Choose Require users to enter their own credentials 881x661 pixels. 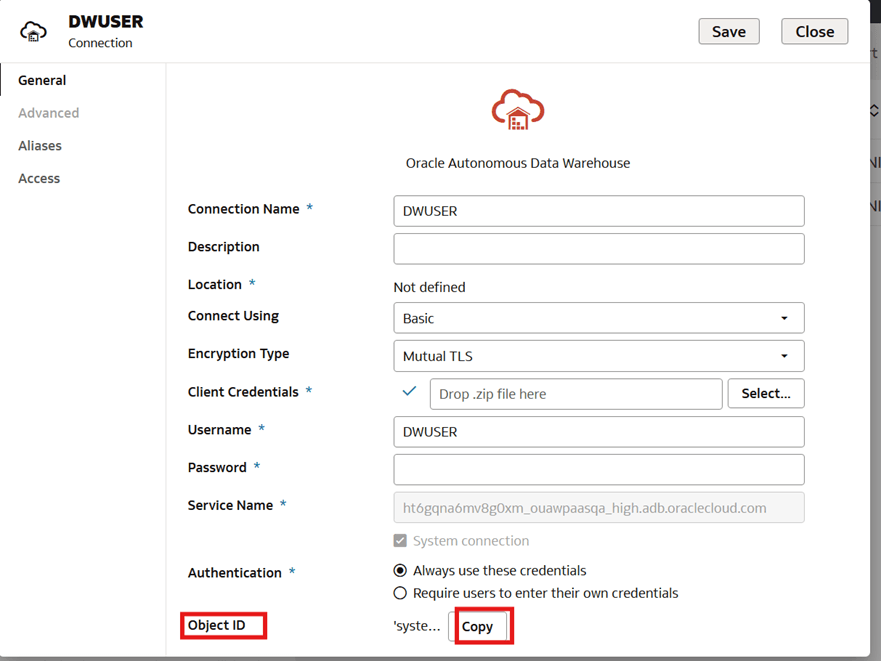[400, 592]
